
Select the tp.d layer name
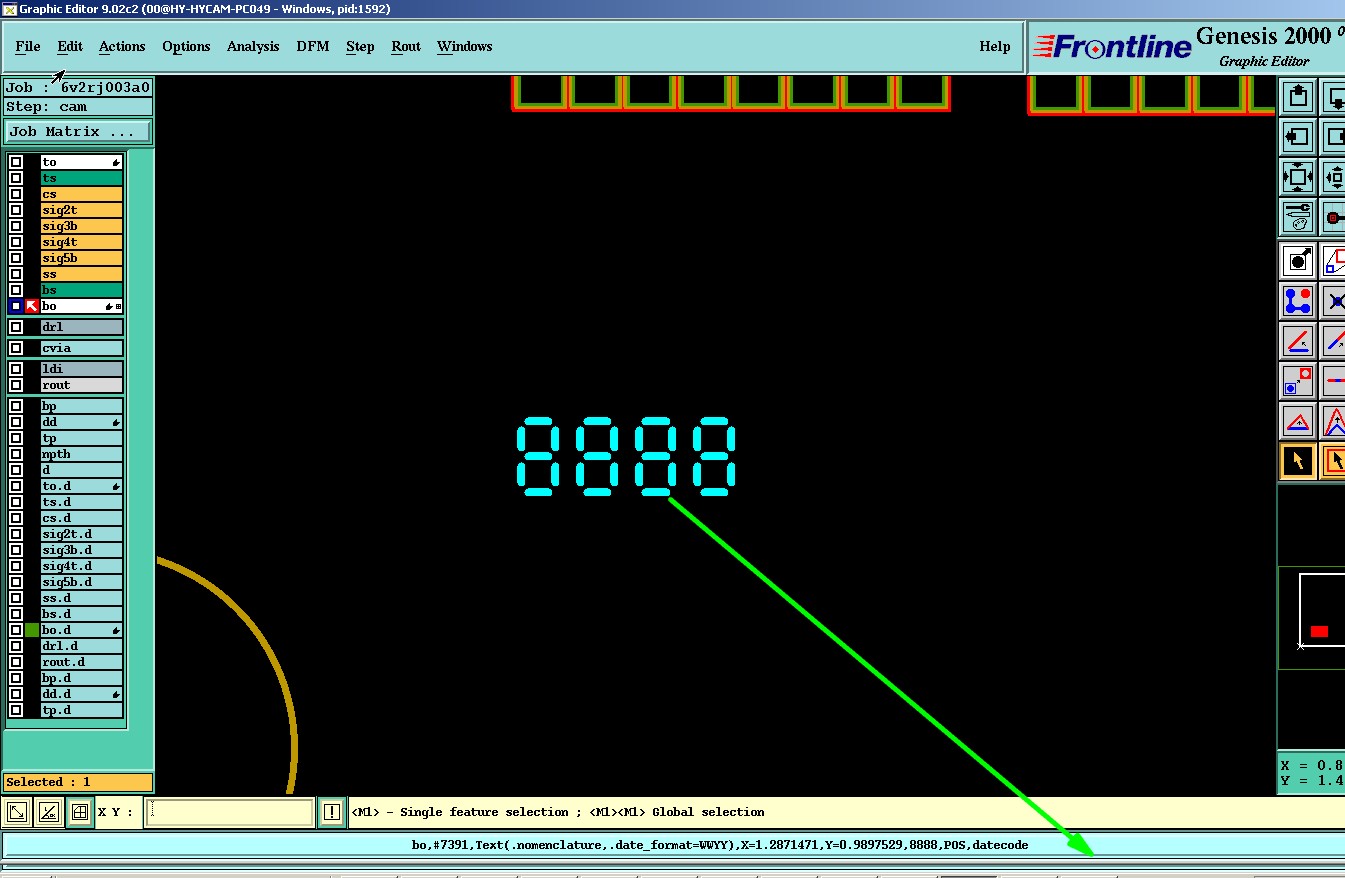click(x=82, y=710)
